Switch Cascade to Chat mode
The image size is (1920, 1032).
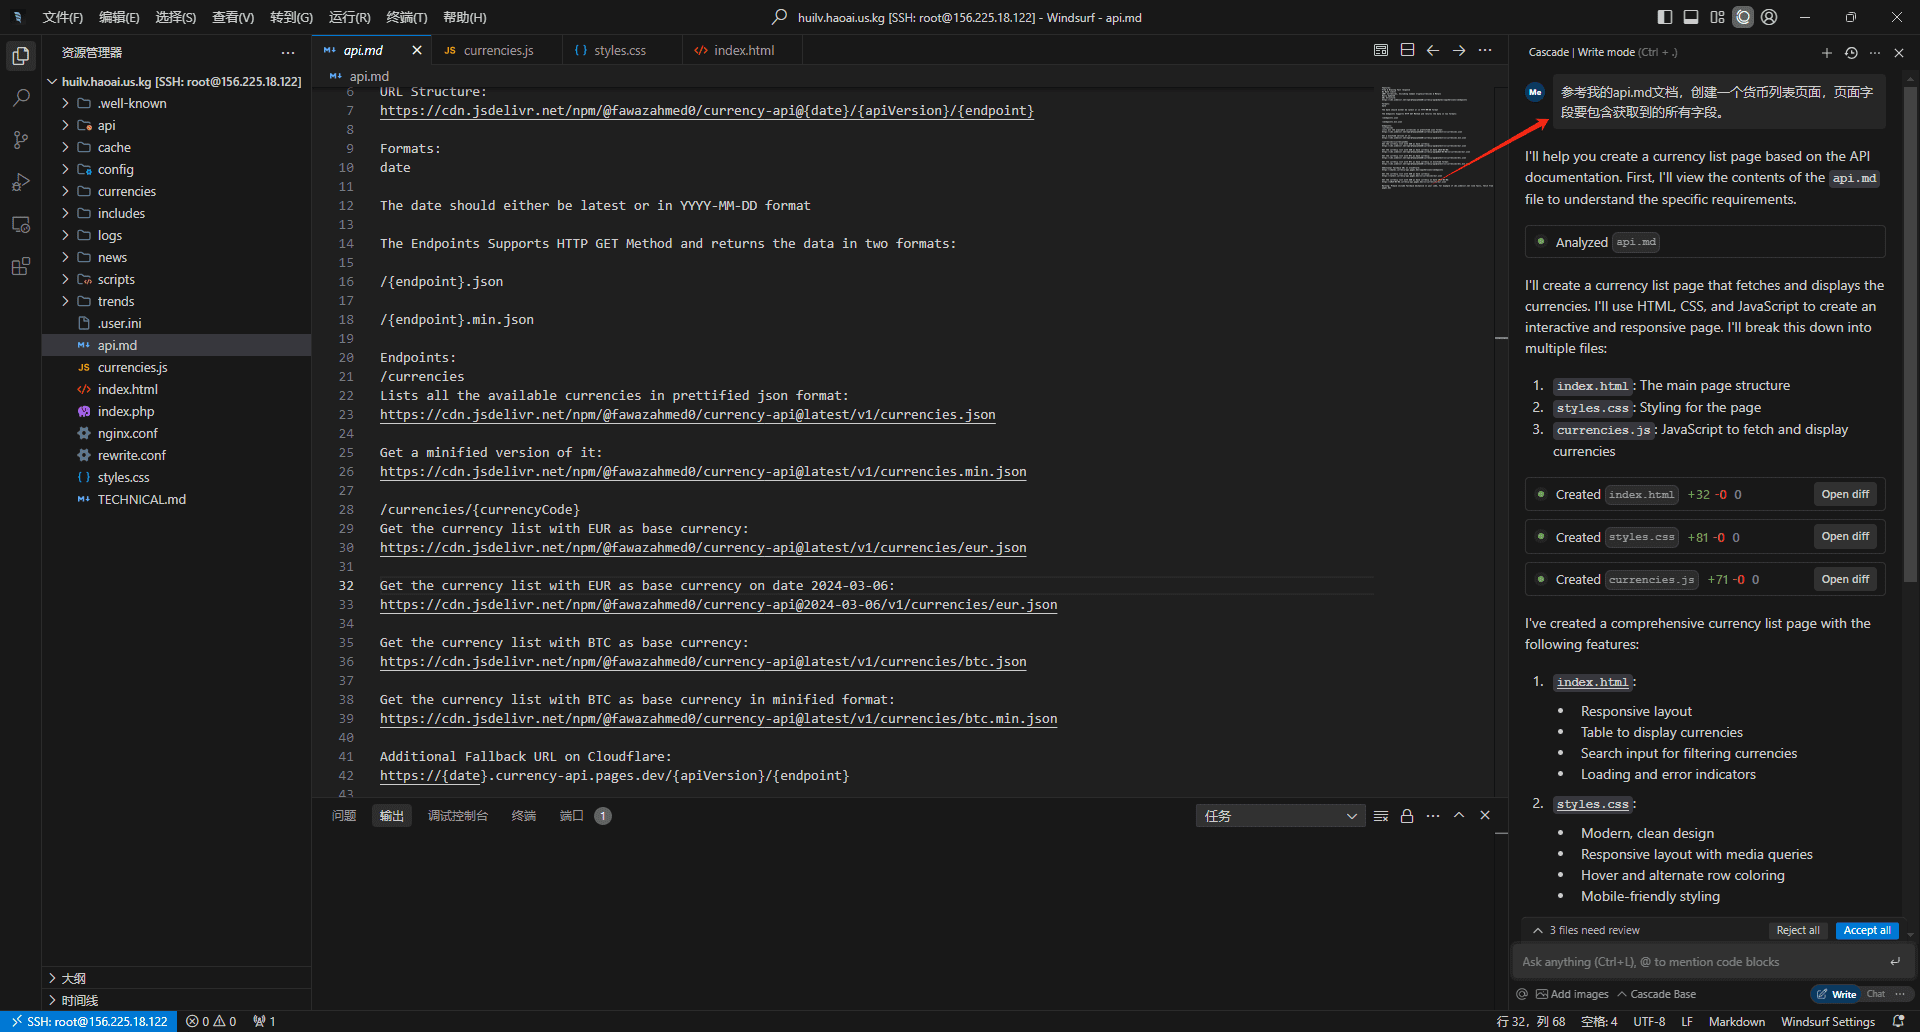tap(1876, 994)
